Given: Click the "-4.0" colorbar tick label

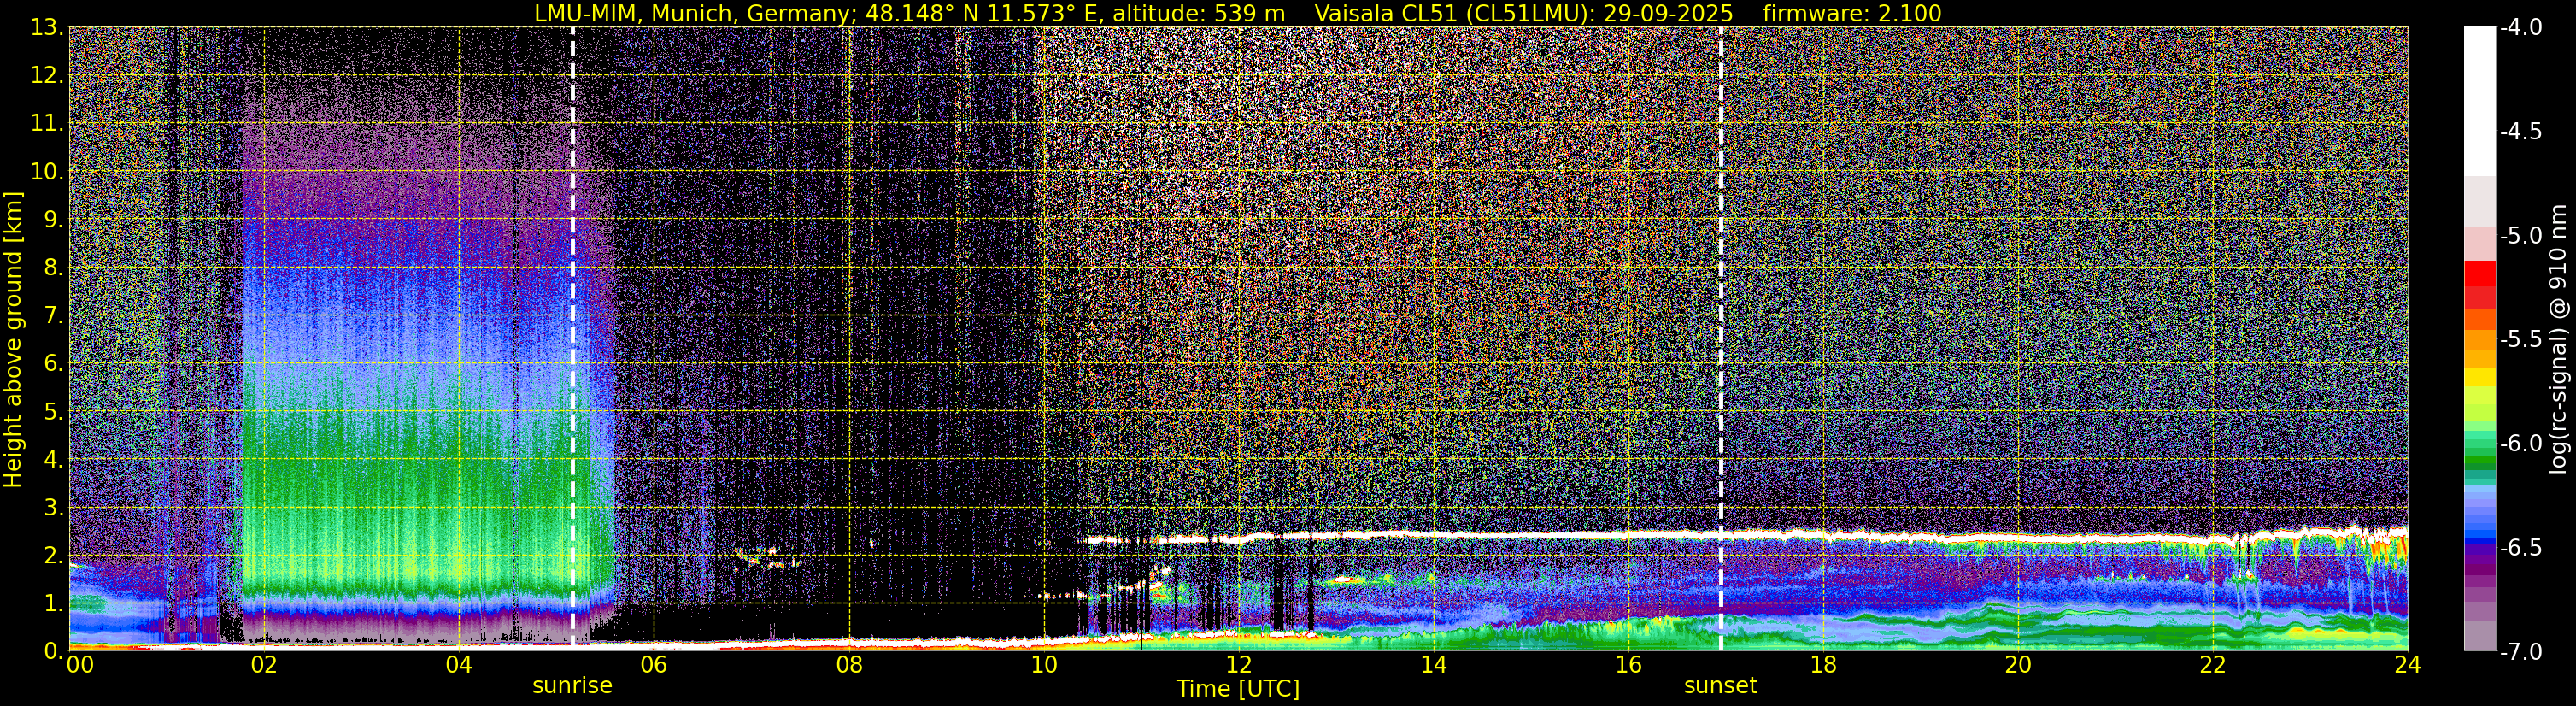Looking at the screenshot, I should click(2521, 28).
